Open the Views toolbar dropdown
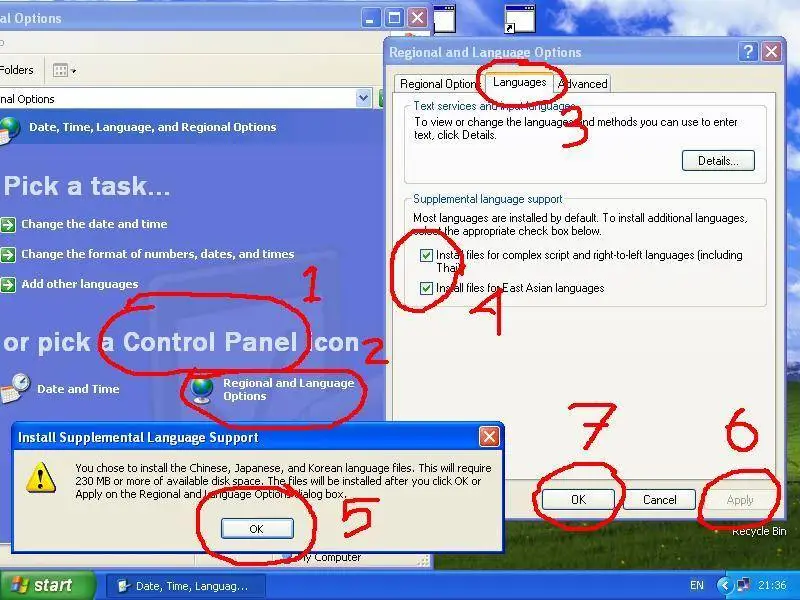This screenshot has height=600, width=800. click(65, 70)
